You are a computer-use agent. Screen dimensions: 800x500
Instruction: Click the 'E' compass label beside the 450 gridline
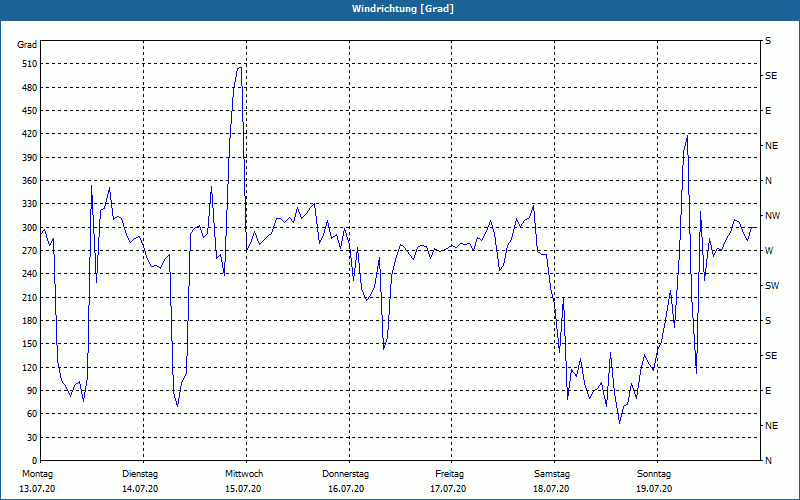[x=768, y=111]
